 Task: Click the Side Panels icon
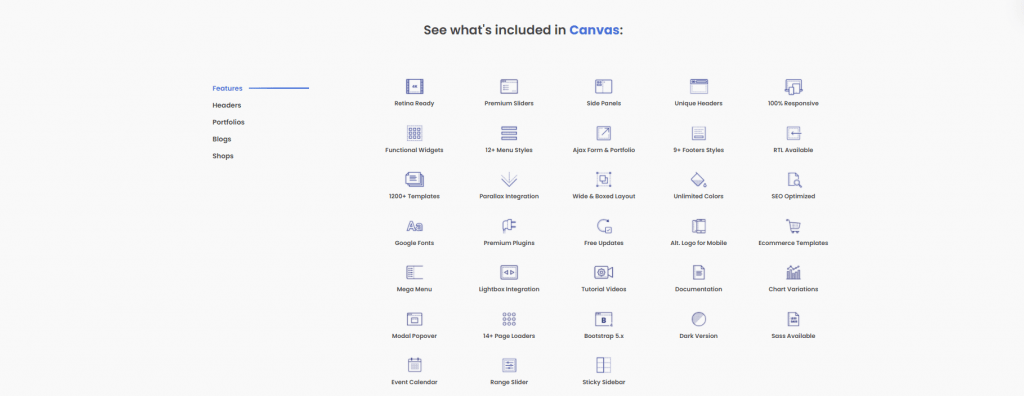coord(603,86)
